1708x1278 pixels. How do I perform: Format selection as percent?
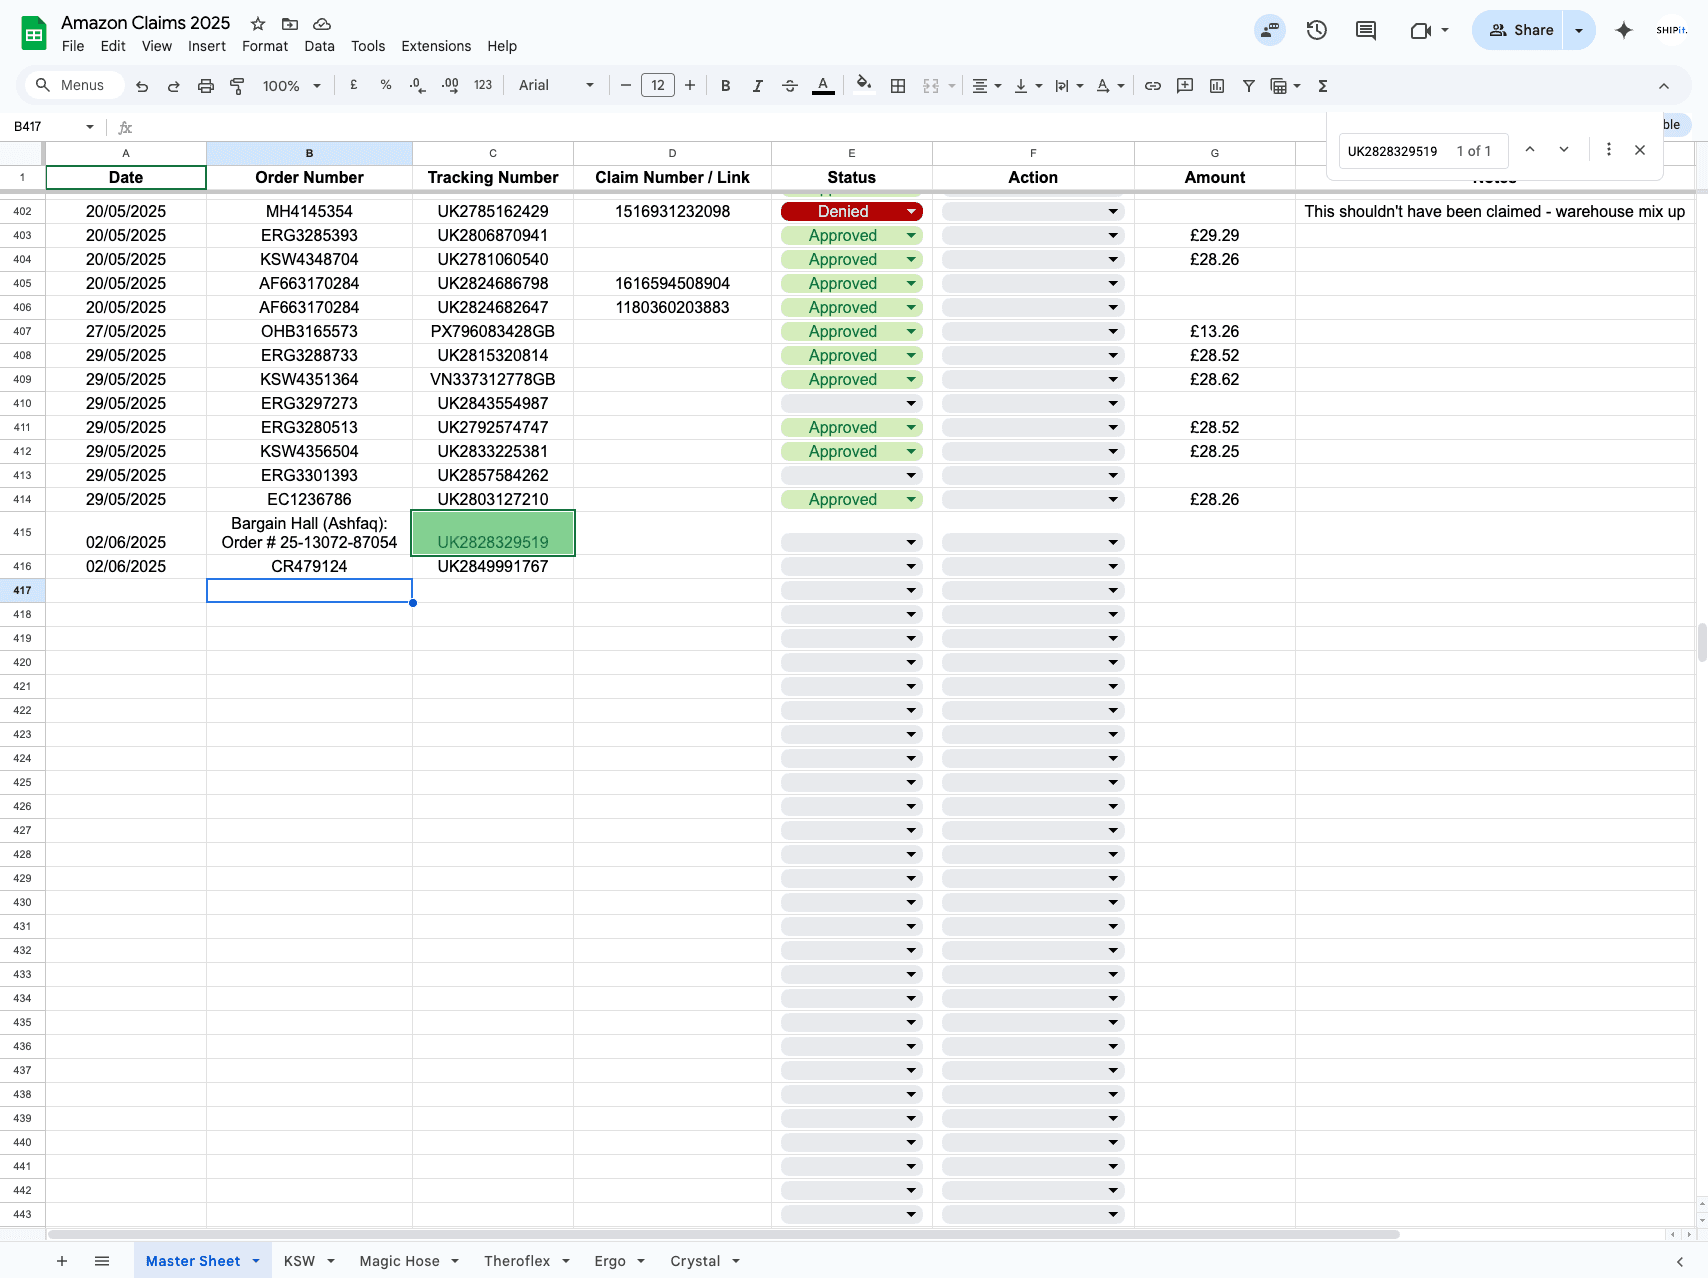[x=386, y=86]
